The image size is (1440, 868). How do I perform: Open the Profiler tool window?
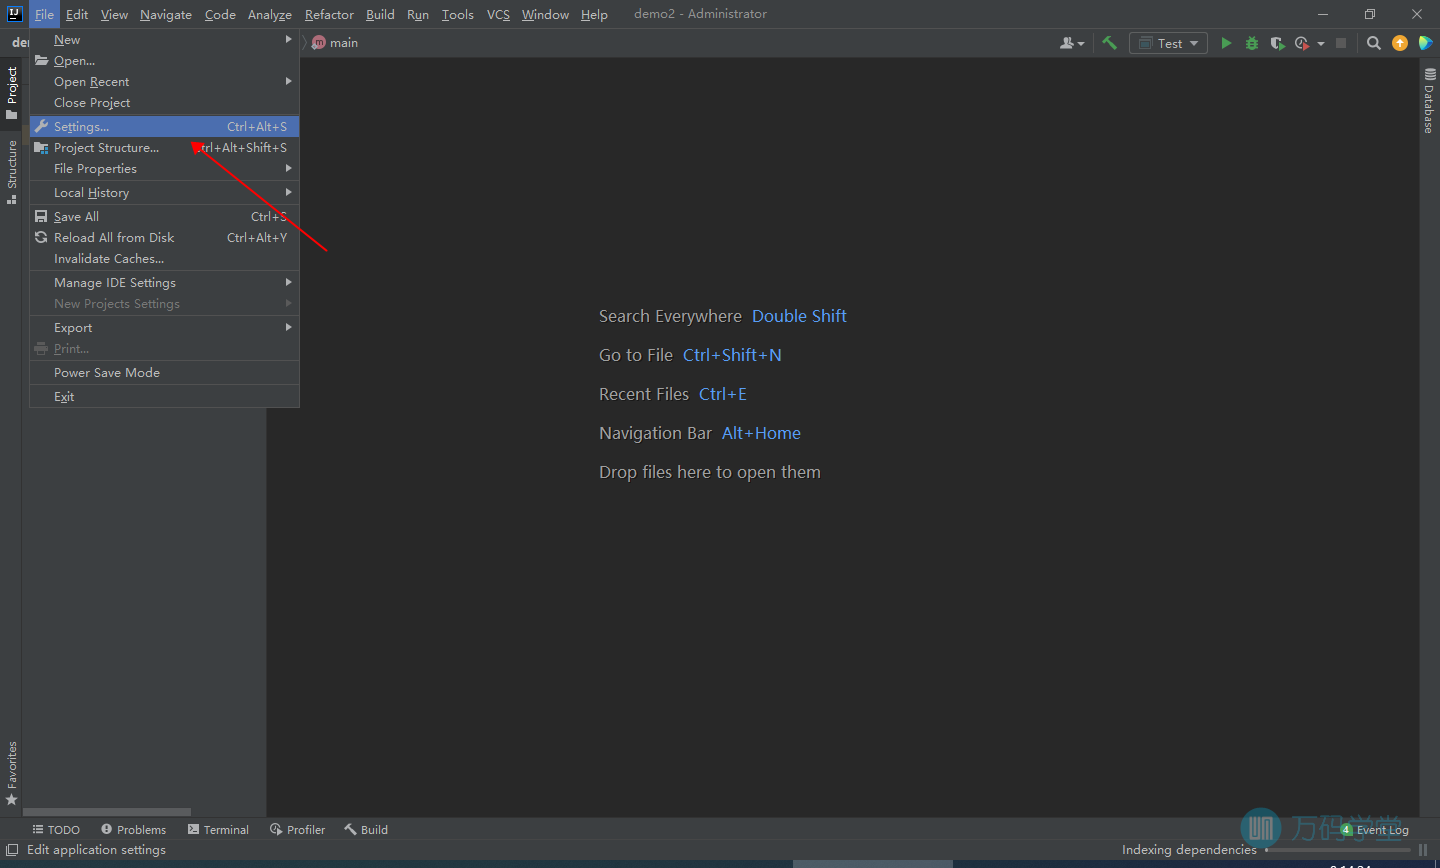(x=298, y=830)
